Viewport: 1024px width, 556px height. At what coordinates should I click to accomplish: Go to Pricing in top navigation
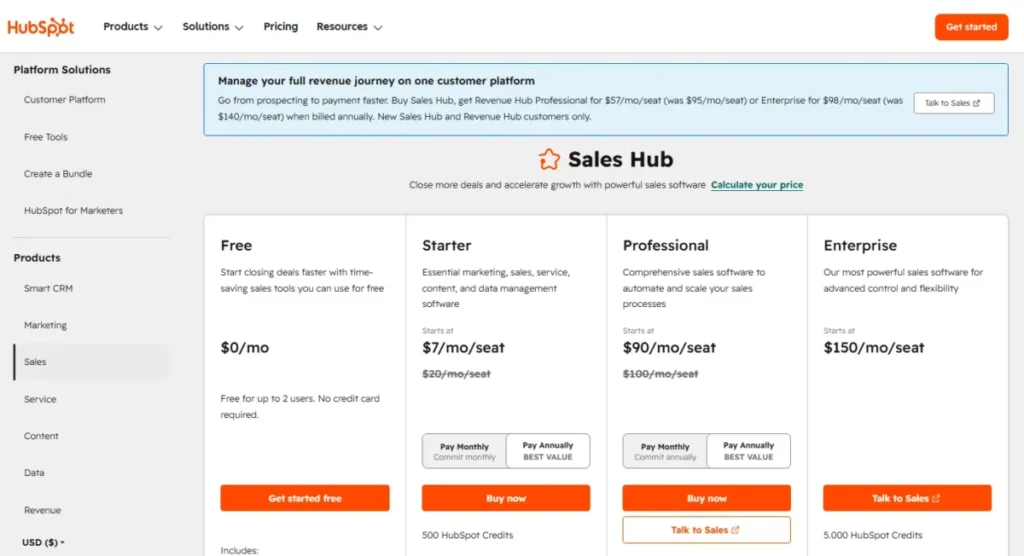(281, 27)
